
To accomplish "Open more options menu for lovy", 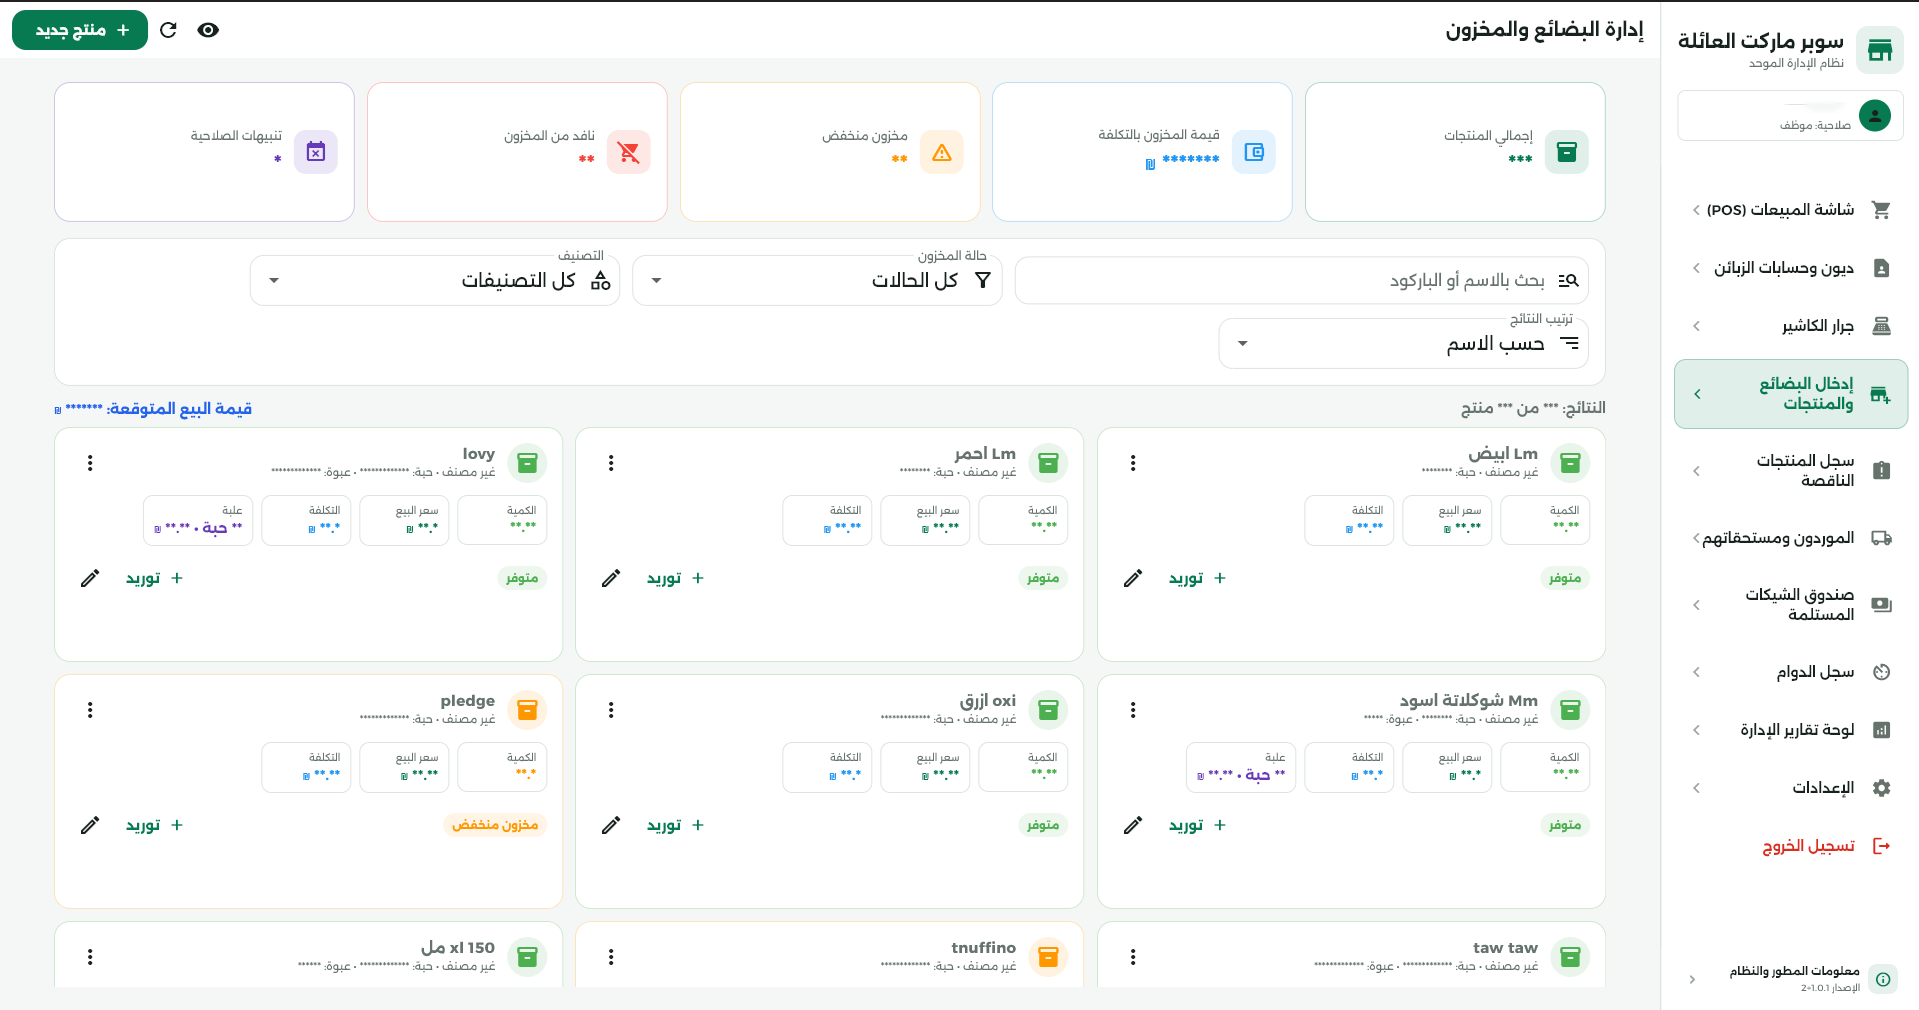I will click(90, 463).
